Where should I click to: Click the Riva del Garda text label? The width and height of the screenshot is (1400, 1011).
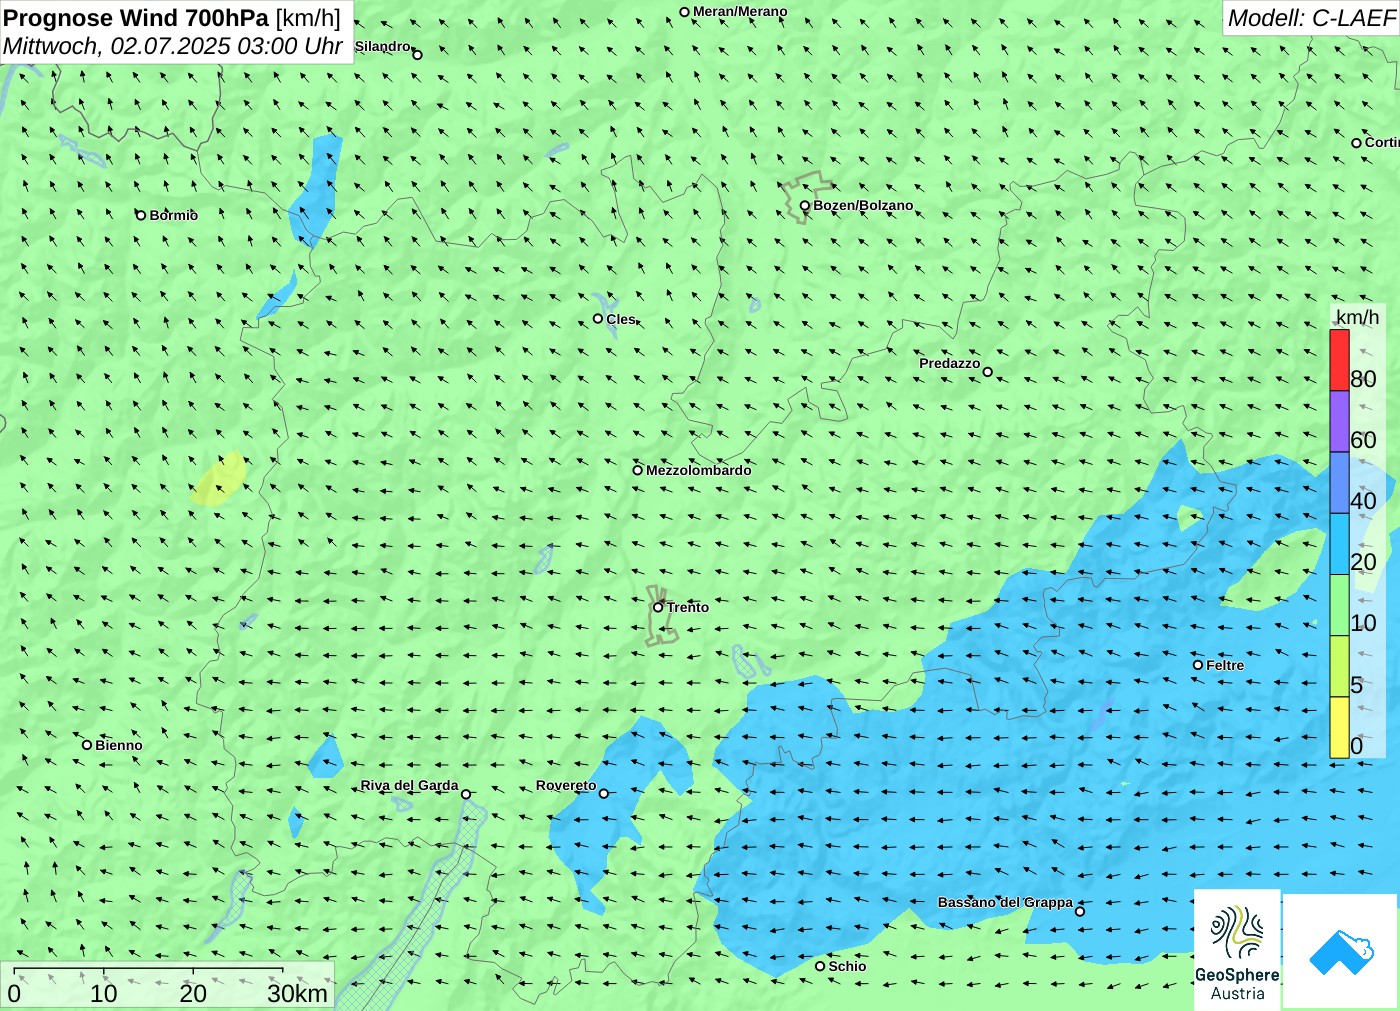pyautogui.click(x=410, y=786)
